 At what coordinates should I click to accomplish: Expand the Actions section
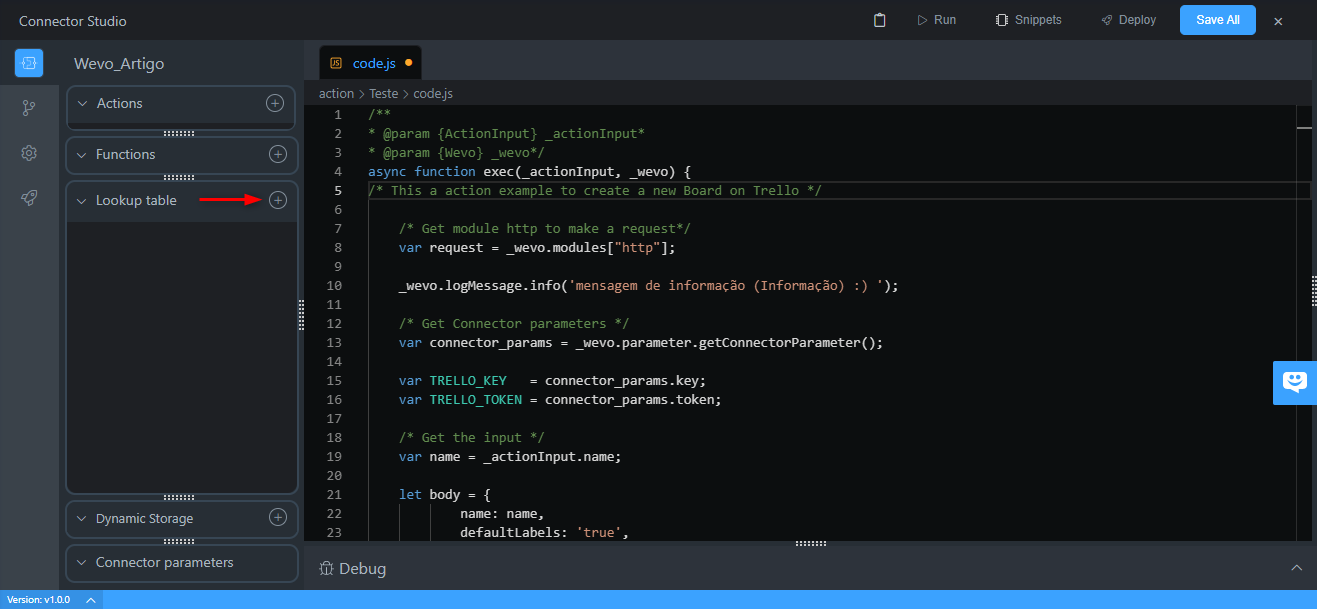pyautogui.click(x=82, y=104)
